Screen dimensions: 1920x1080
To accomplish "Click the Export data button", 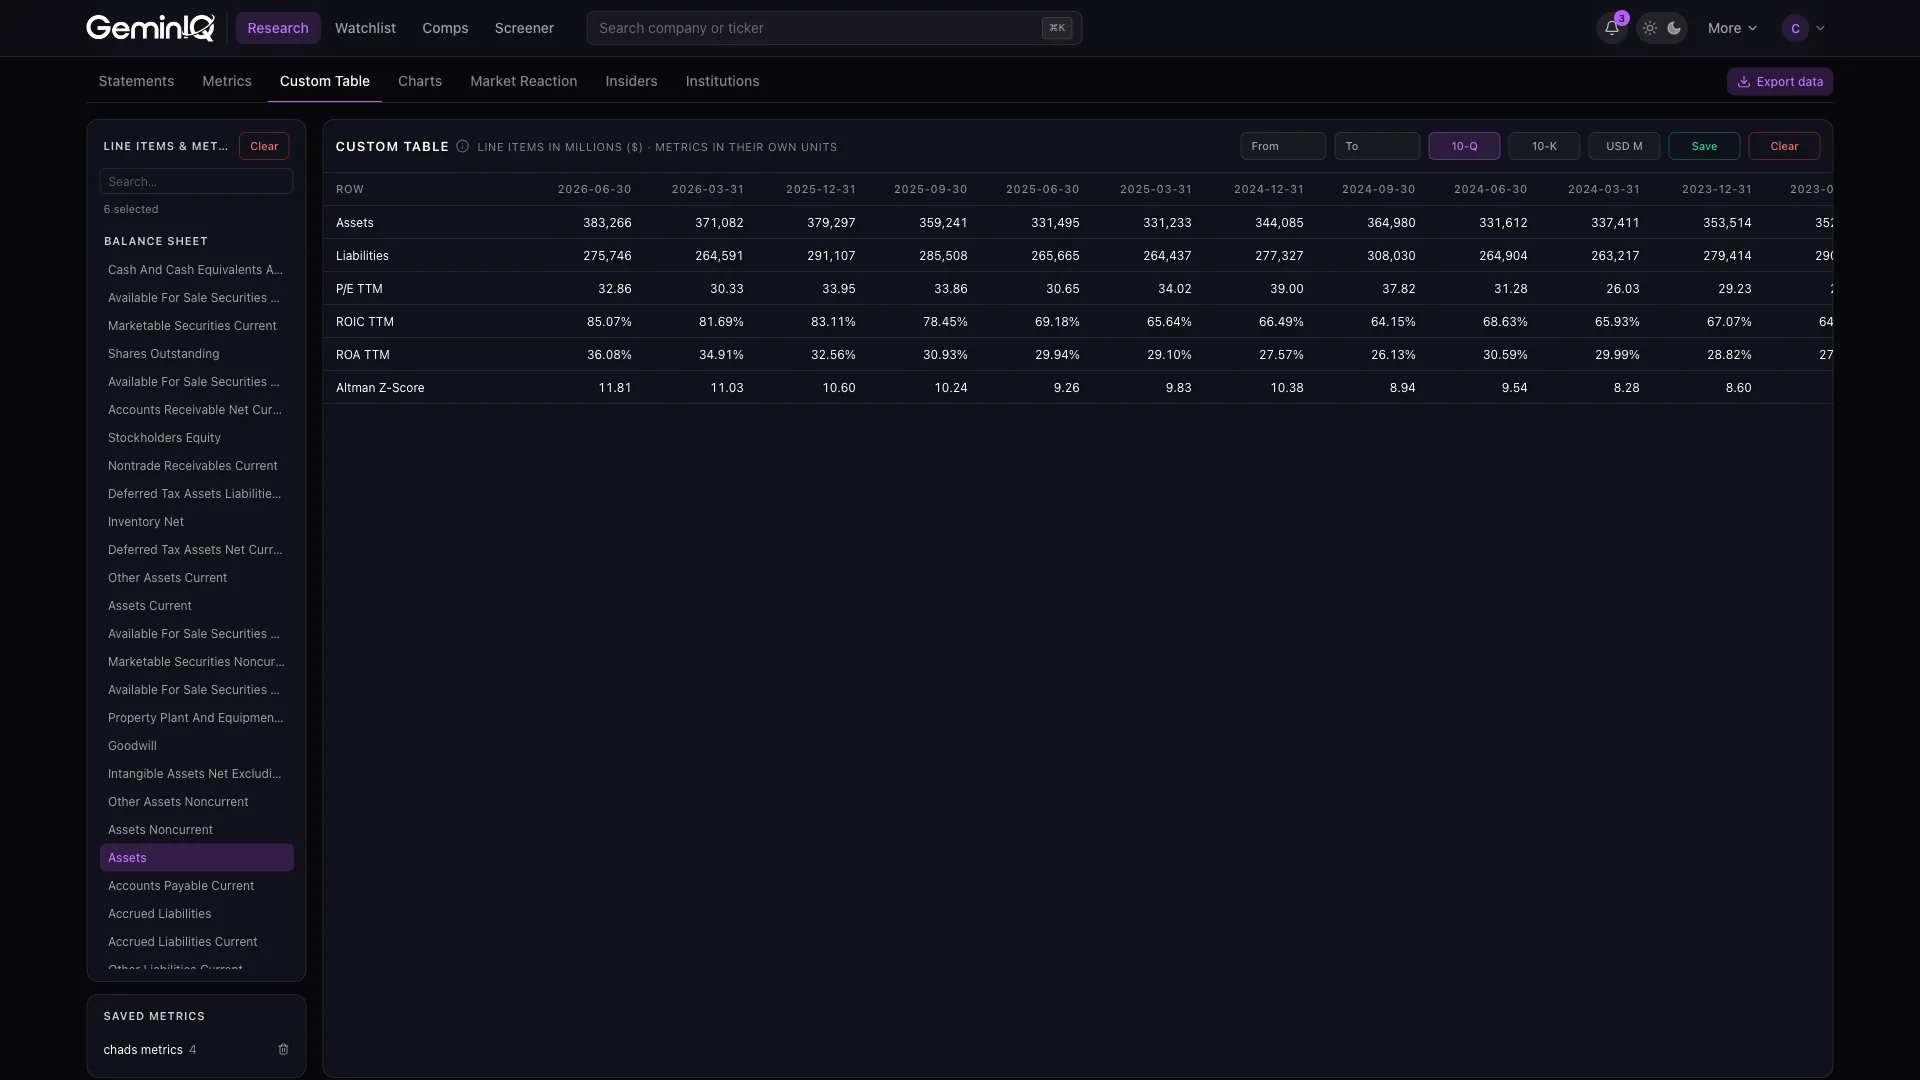I will [x=1780, y=81].
